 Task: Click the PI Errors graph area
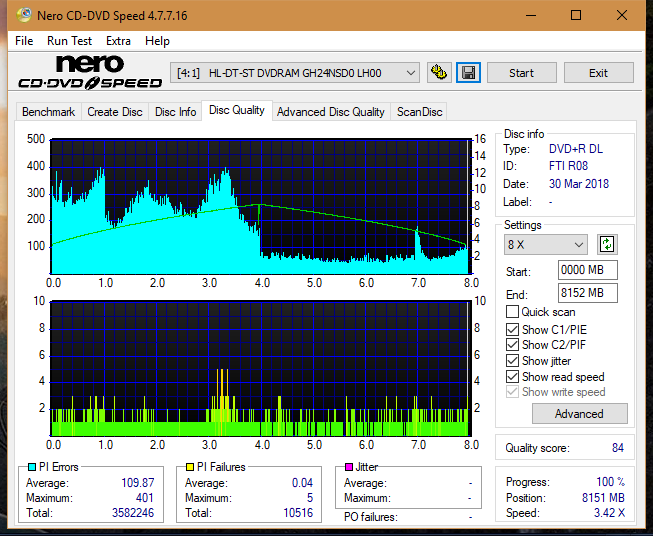[261, 207]
